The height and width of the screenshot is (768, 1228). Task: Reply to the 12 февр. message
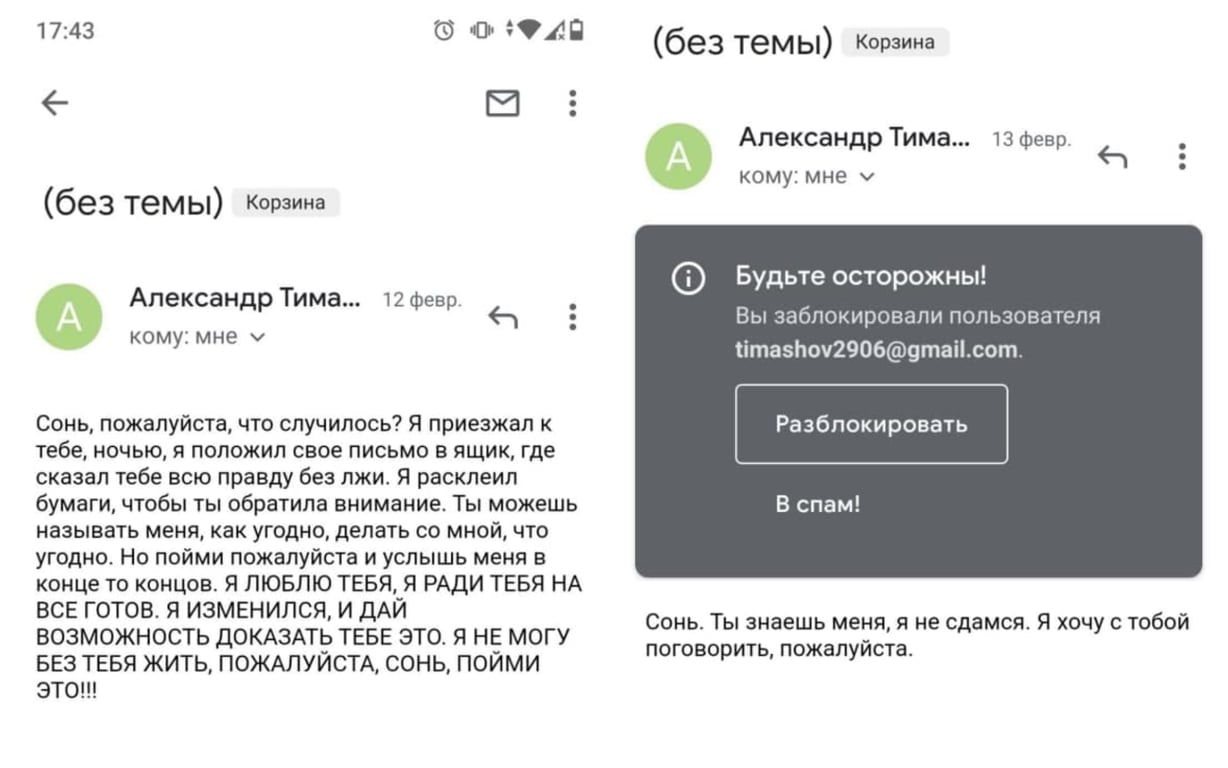pos(503,317)
